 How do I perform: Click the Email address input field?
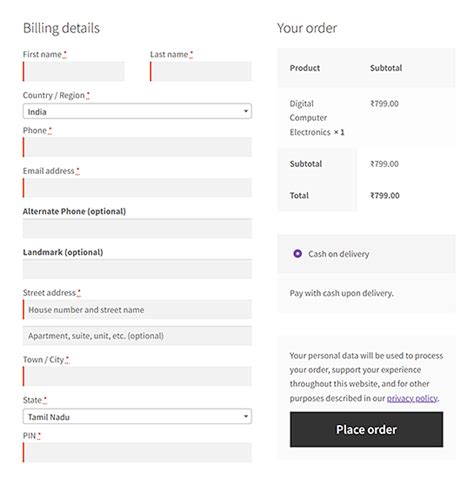137,188
